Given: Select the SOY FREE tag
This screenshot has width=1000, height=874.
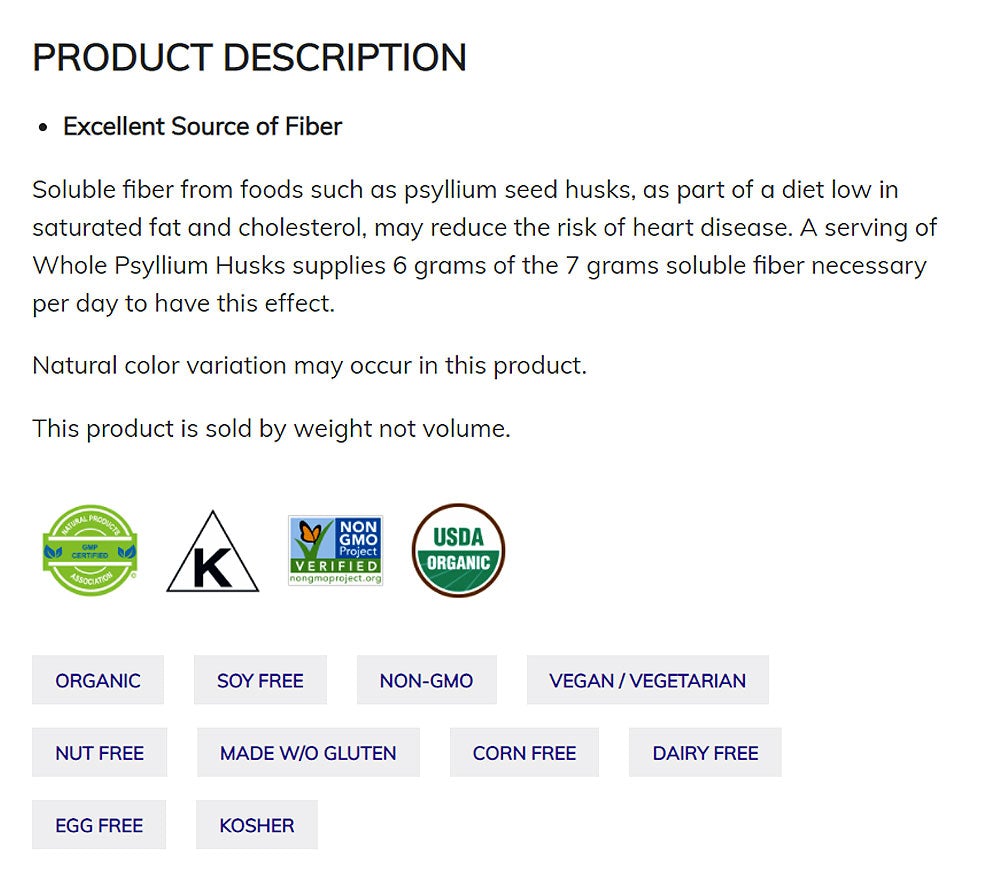Looking at the screenshot, I should click(x=260, y=680).
